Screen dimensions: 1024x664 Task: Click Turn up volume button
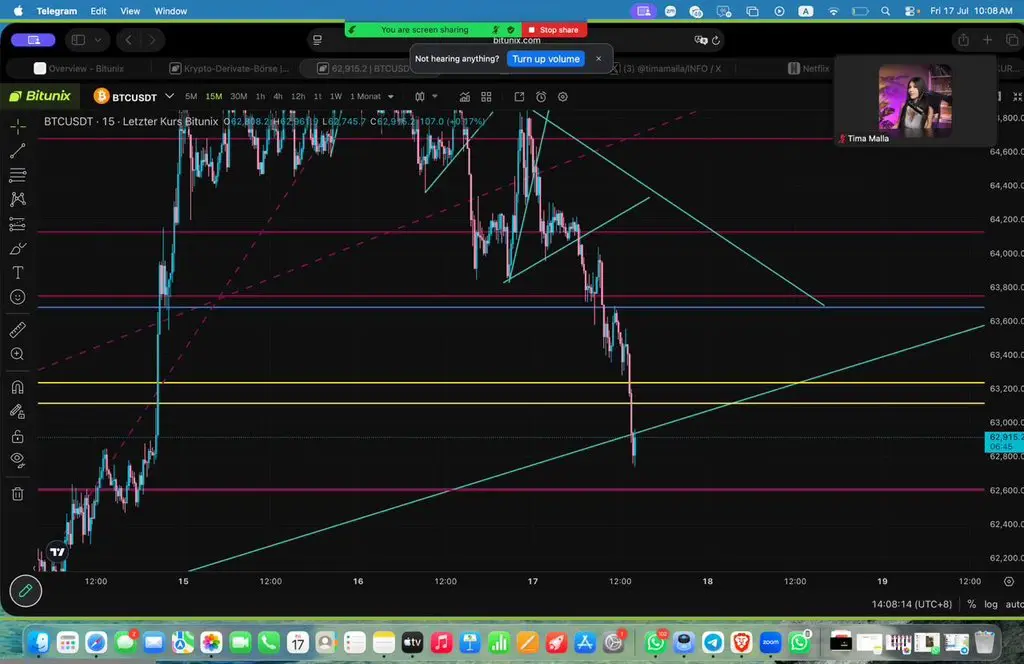(x=545, y=59)
